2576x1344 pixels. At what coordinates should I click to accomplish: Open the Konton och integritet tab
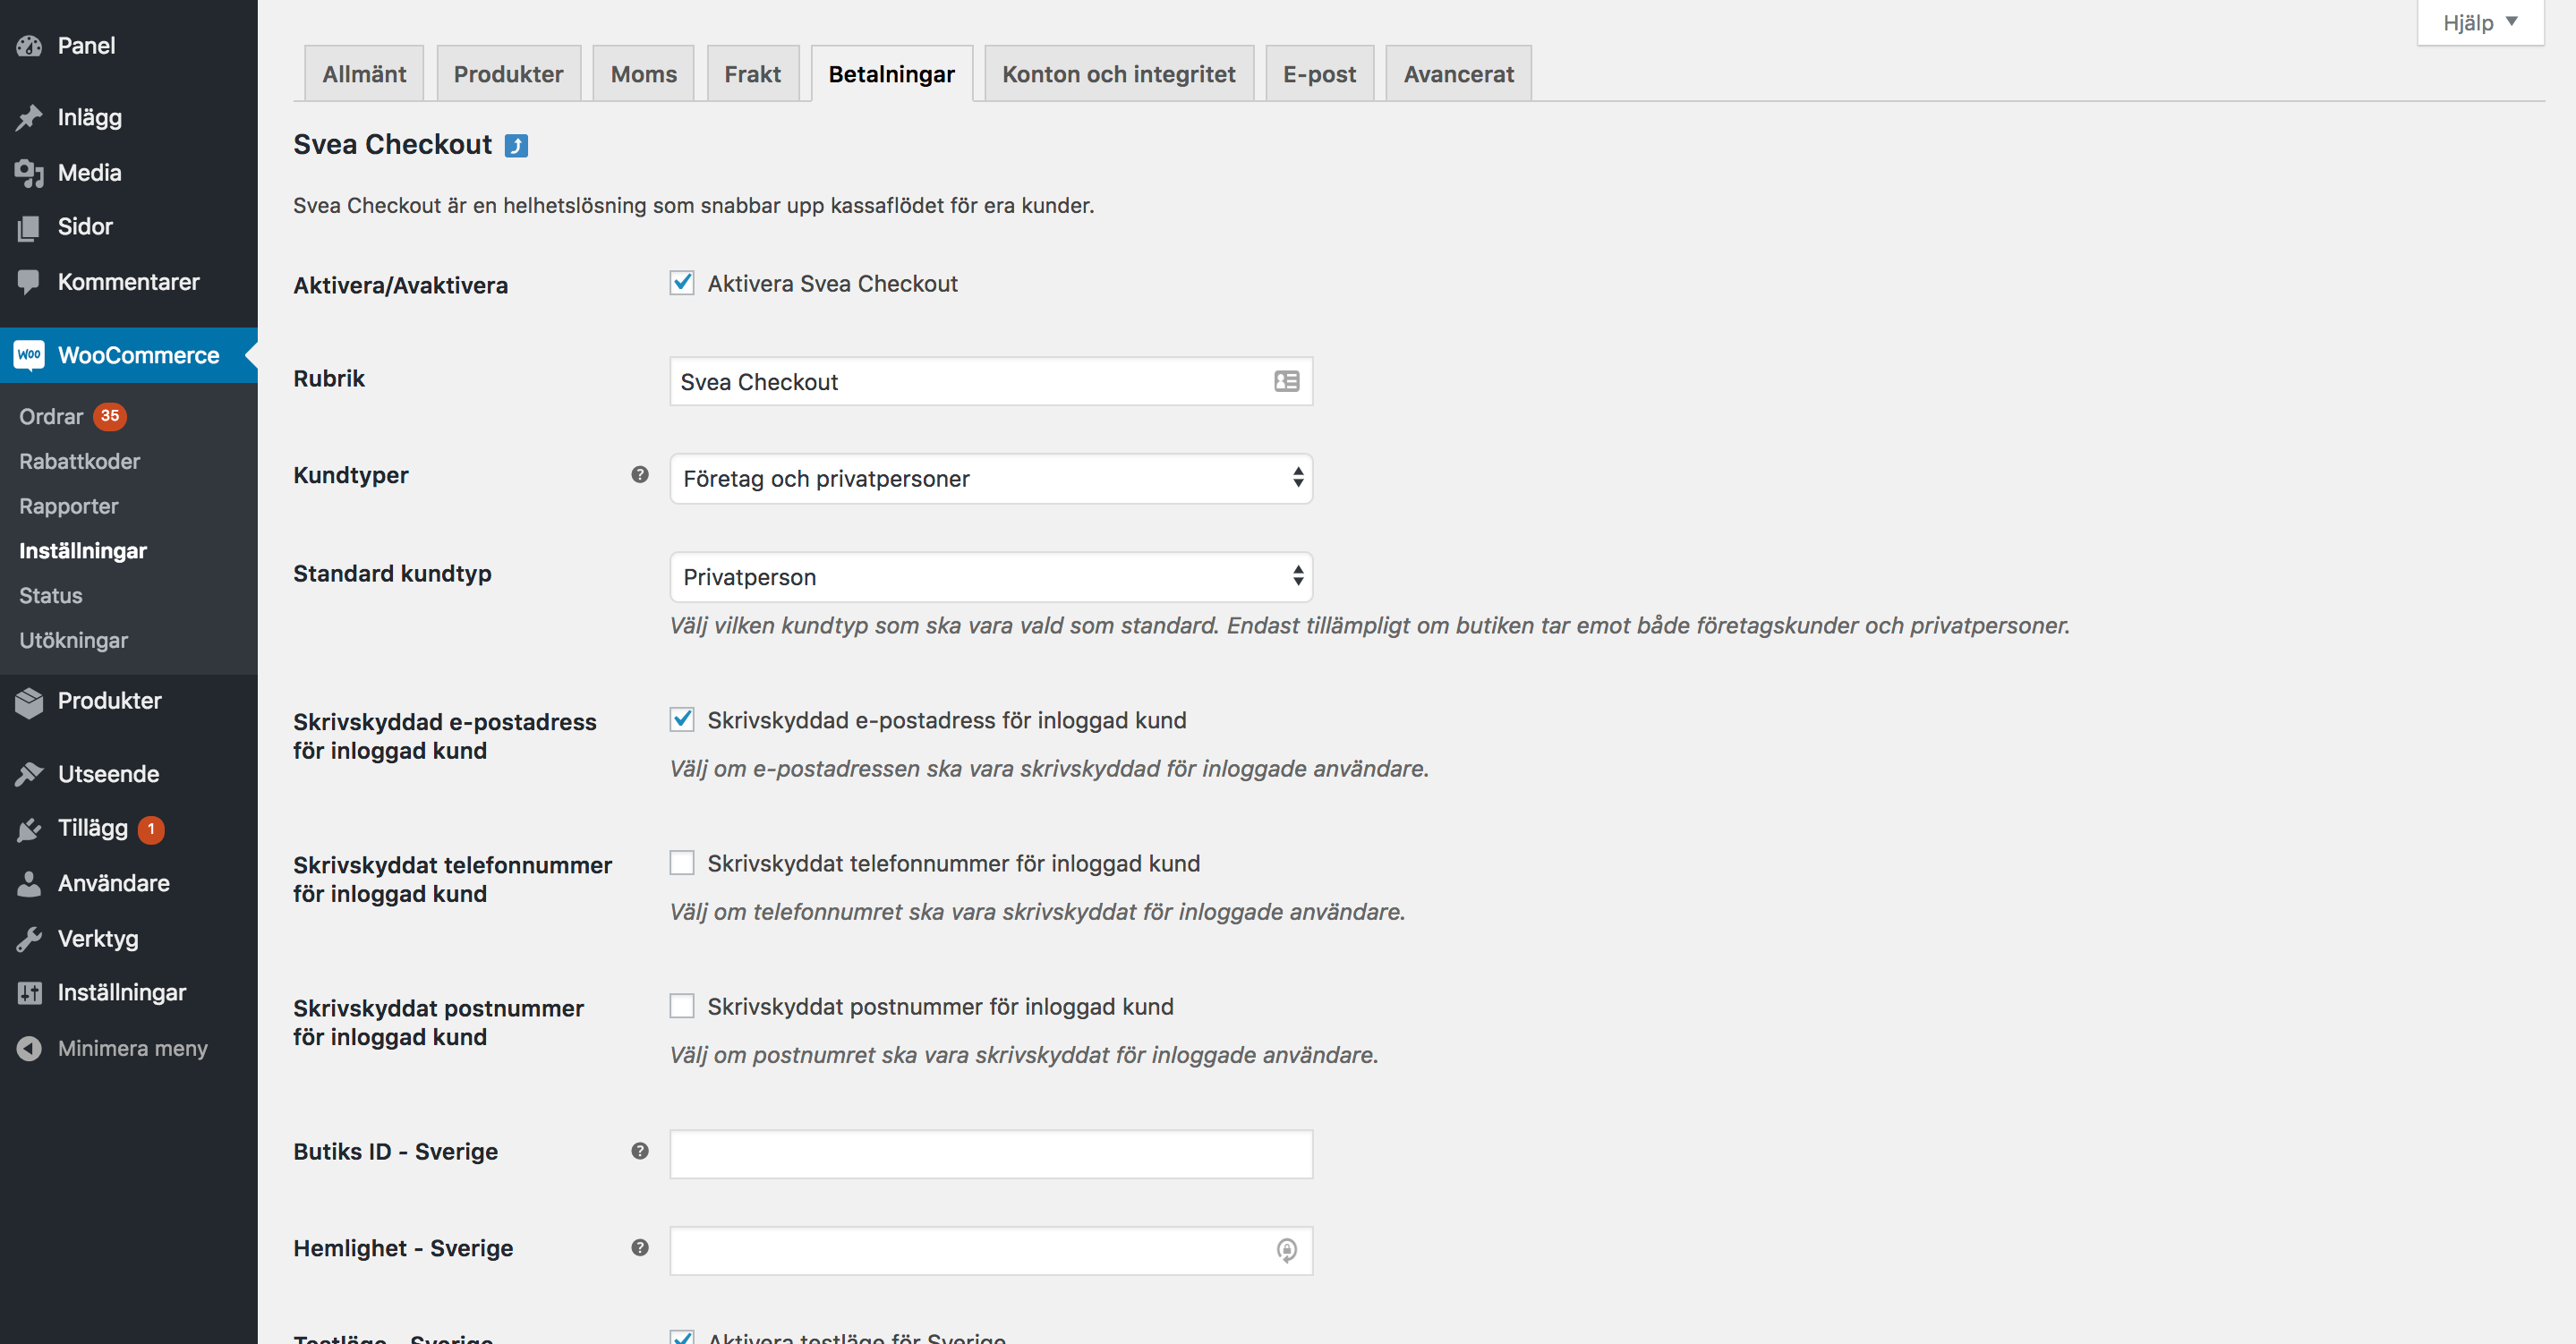pos(1118,74)
